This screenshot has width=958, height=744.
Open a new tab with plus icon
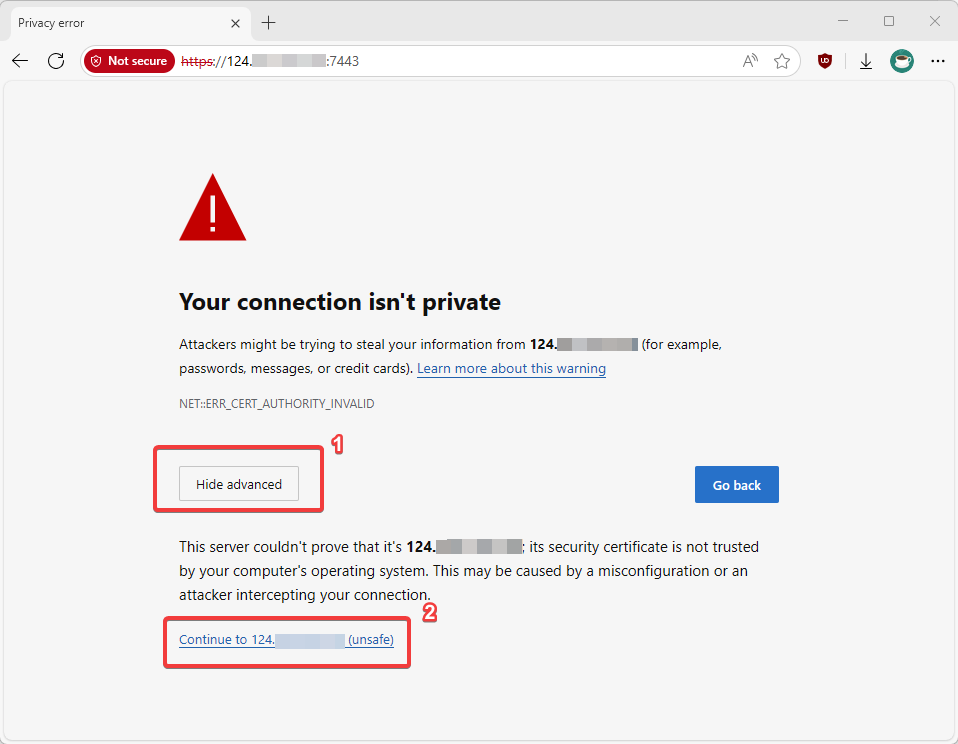click(268, 23)
